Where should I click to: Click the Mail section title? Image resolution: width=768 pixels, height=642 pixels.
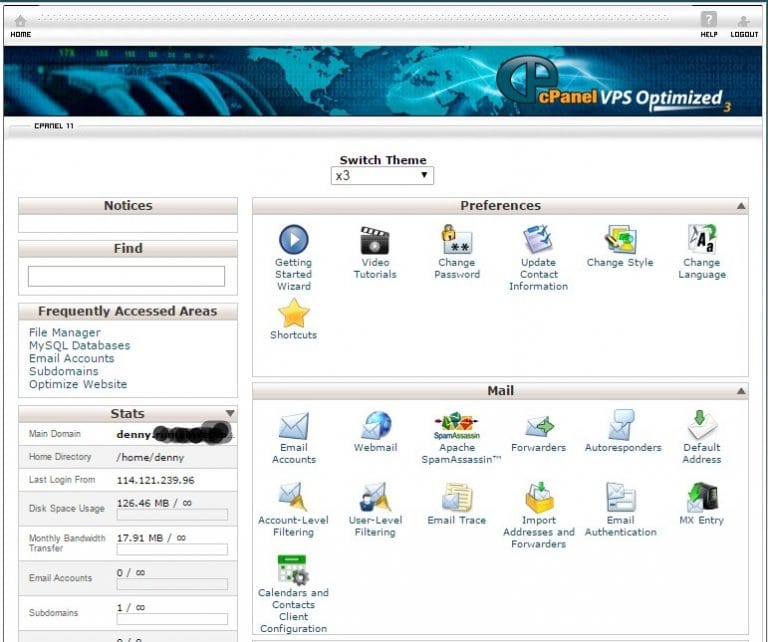click(500, 391)
